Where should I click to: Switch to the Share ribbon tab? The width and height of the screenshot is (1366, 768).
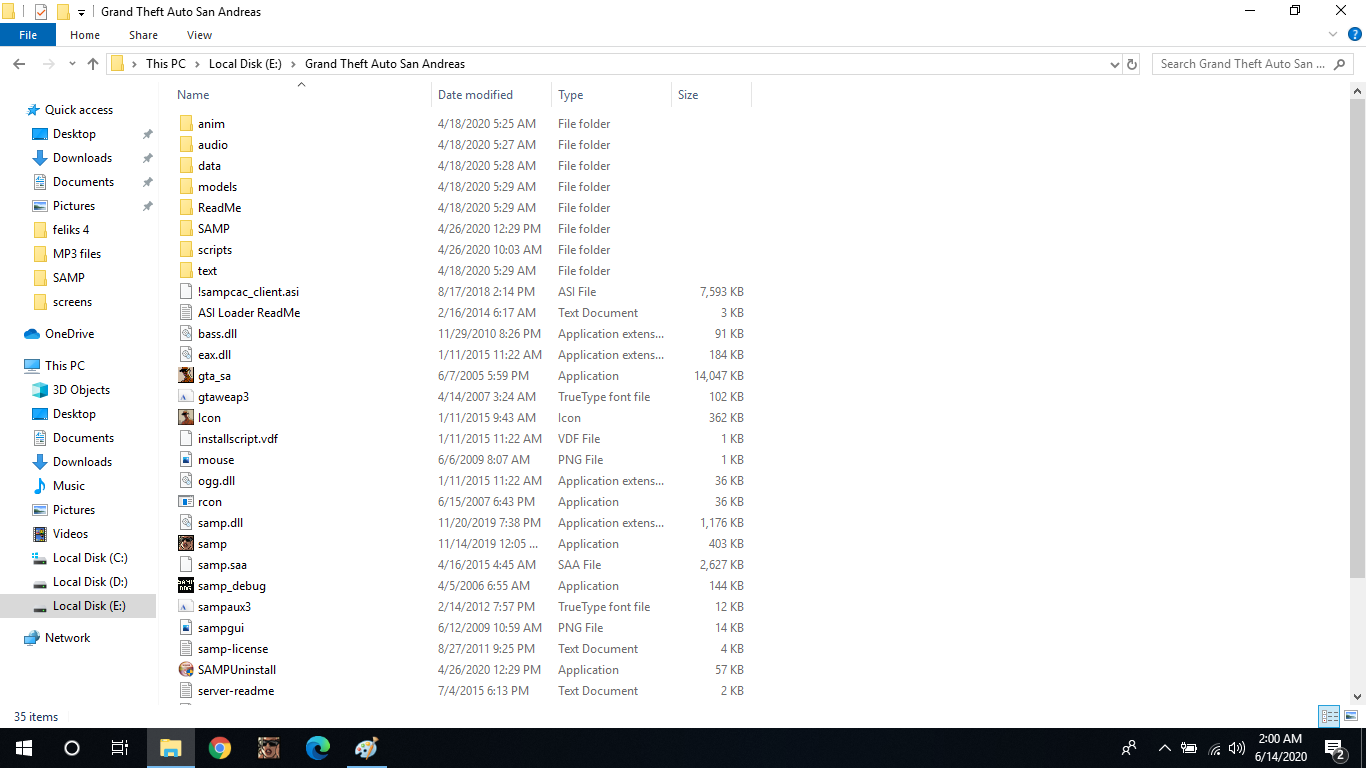tap(143, 35)
